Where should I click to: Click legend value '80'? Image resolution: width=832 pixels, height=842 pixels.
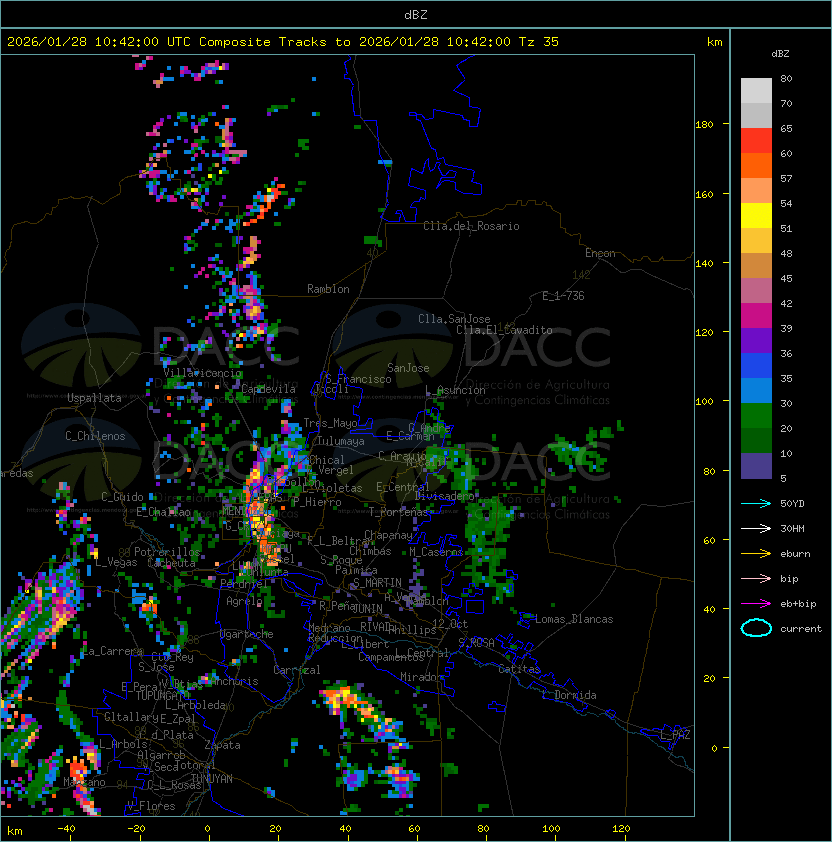click(x=786, y=78)
